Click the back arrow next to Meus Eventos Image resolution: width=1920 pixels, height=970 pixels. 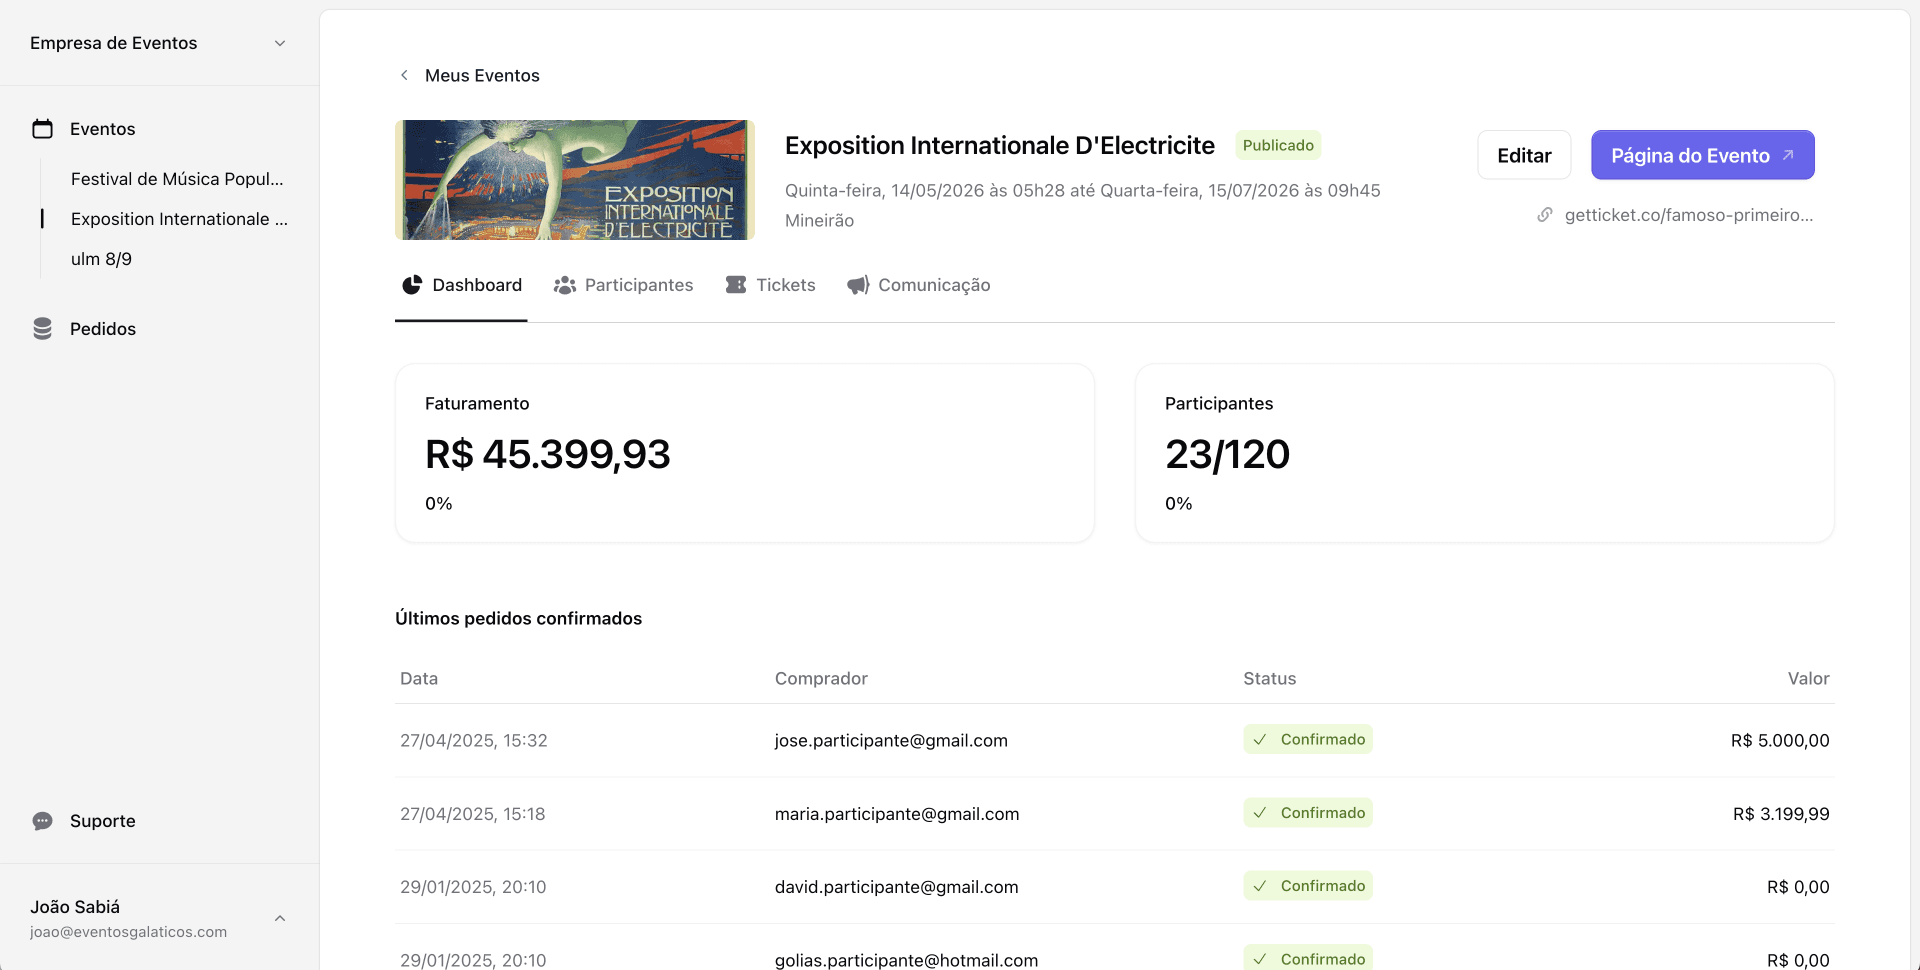click(404, 75)
